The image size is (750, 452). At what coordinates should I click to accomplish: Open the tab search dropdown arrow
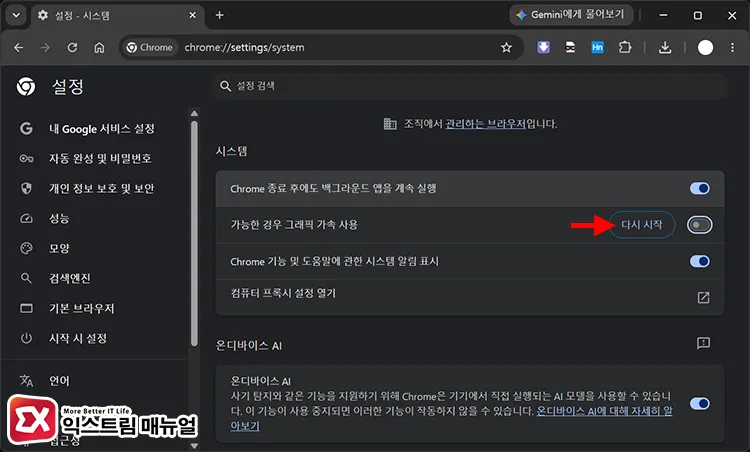(x=16, y=15)
